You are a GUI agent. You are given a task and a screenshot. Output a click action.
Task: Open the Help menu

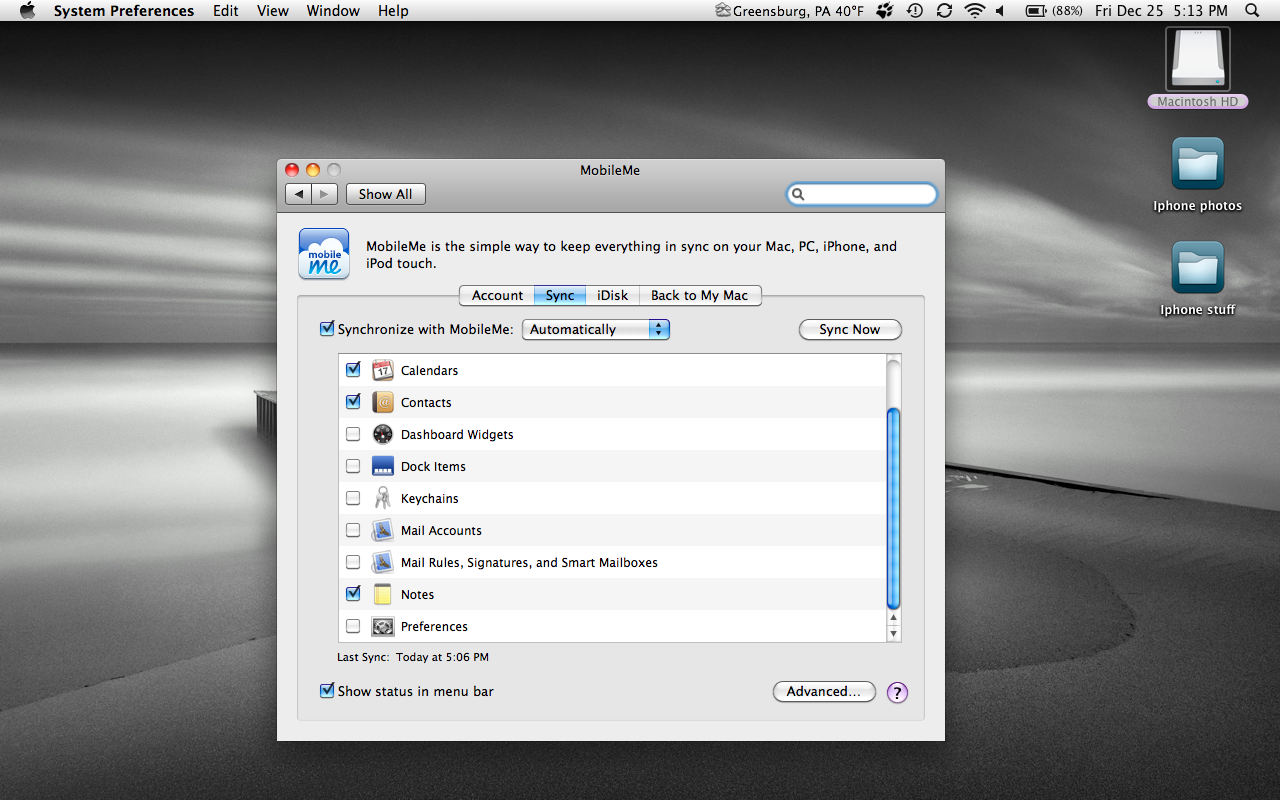coord(393,11)
